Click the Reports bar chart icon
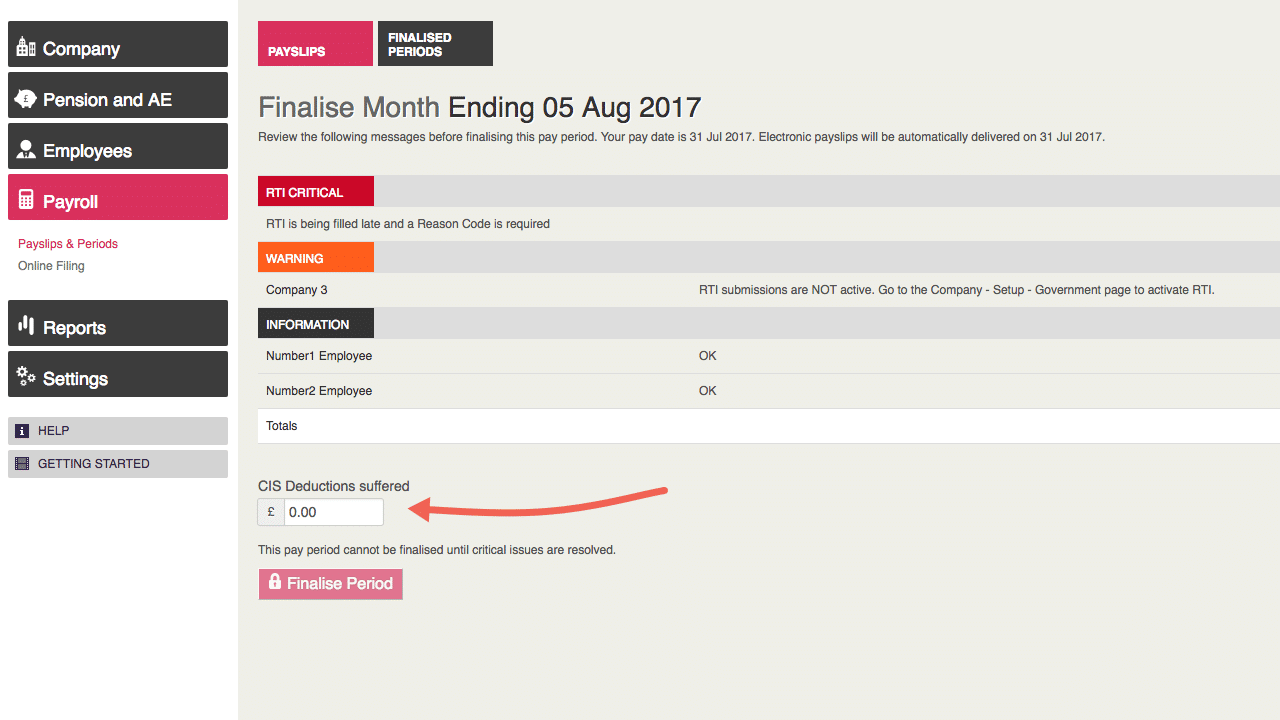Image resolution: width=1280 pixels, height=720 pixels. tap(26, 326)
